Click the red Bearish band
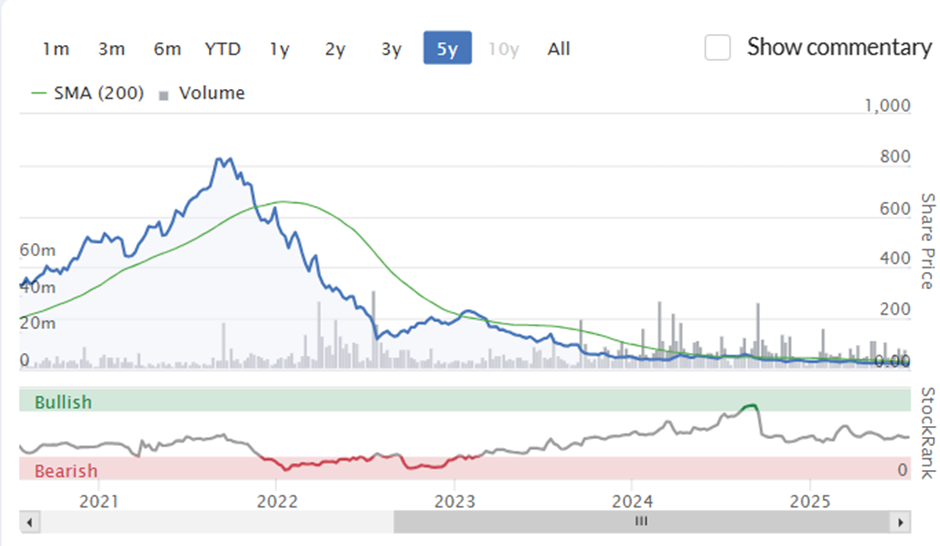The height and width of the screenshot is (546, 940). [x=465, y=469]
